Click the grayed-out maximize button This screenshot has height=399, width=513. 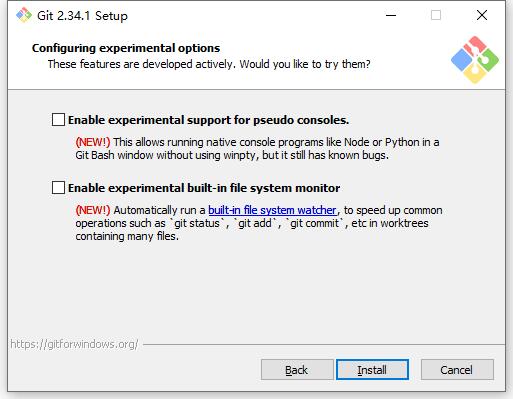coord(436,15)
